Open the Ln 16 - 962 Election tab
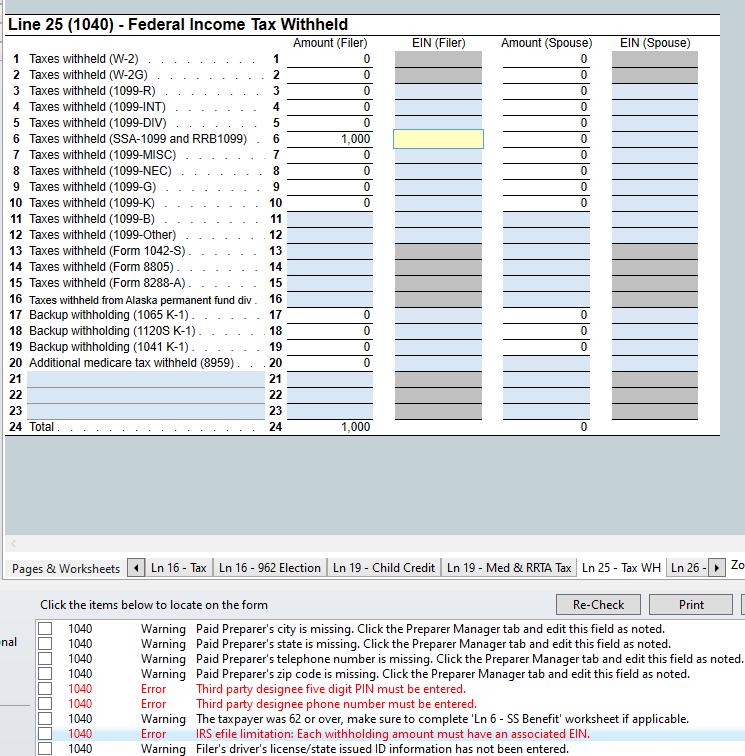This screenshot has width=745, height=756. 270,567
